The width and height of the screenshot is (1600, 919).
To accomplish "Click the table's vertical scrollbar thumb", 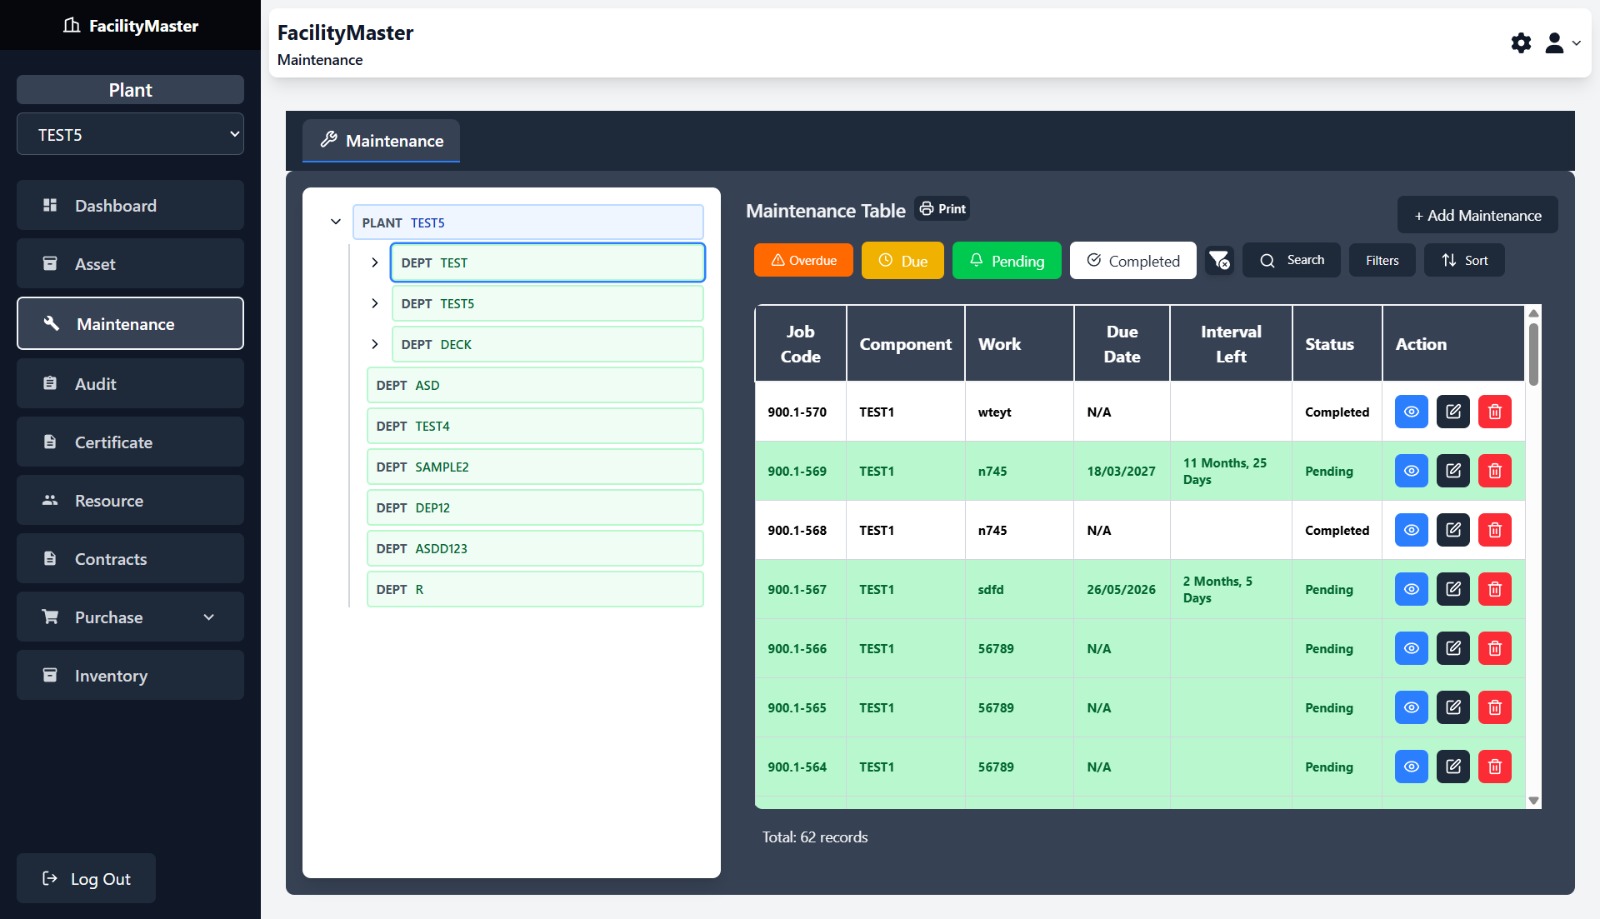I will click(1533, 353).
